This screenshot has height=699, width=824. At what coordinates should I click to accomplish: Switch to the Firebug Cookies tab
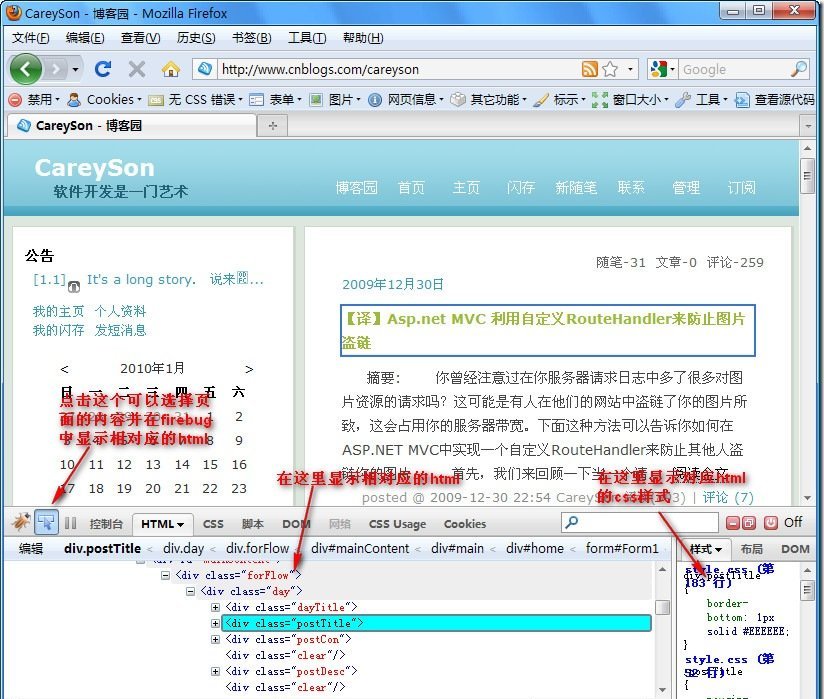click(x=465, y=524)
